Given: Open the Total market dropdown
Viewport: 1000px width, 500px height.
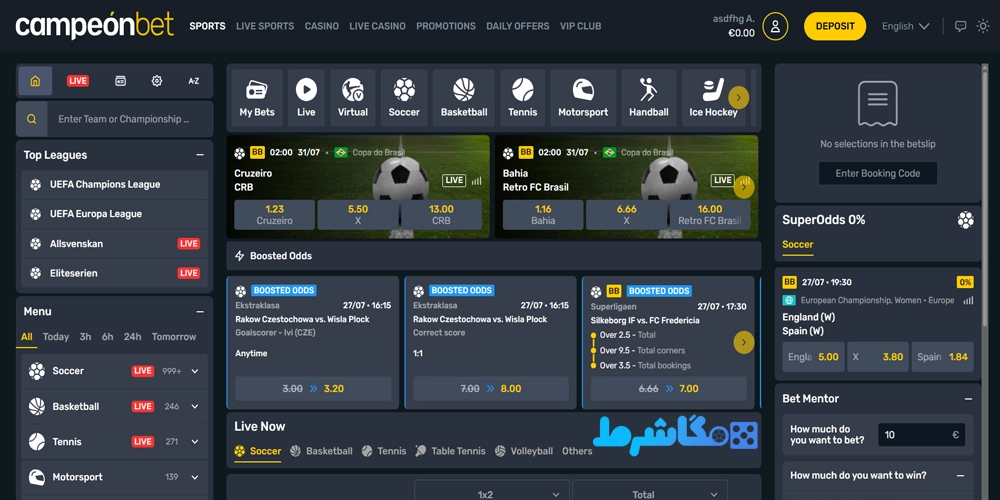Looking at the screenshot, I should [650, 493].
